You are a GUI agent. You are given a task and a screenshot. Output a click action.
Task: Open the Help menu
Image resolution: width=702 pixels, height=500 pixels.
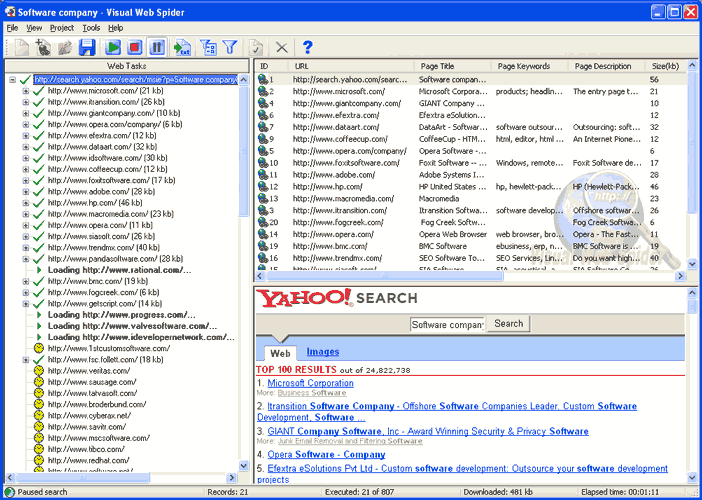point(116,28)
